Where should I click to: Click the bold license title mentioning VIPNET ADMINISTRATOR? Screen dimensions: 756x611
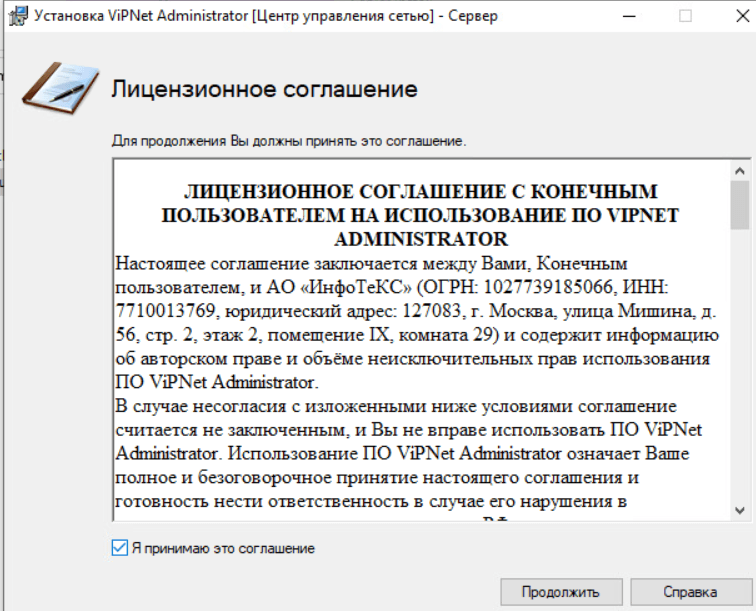click(420, 215)
